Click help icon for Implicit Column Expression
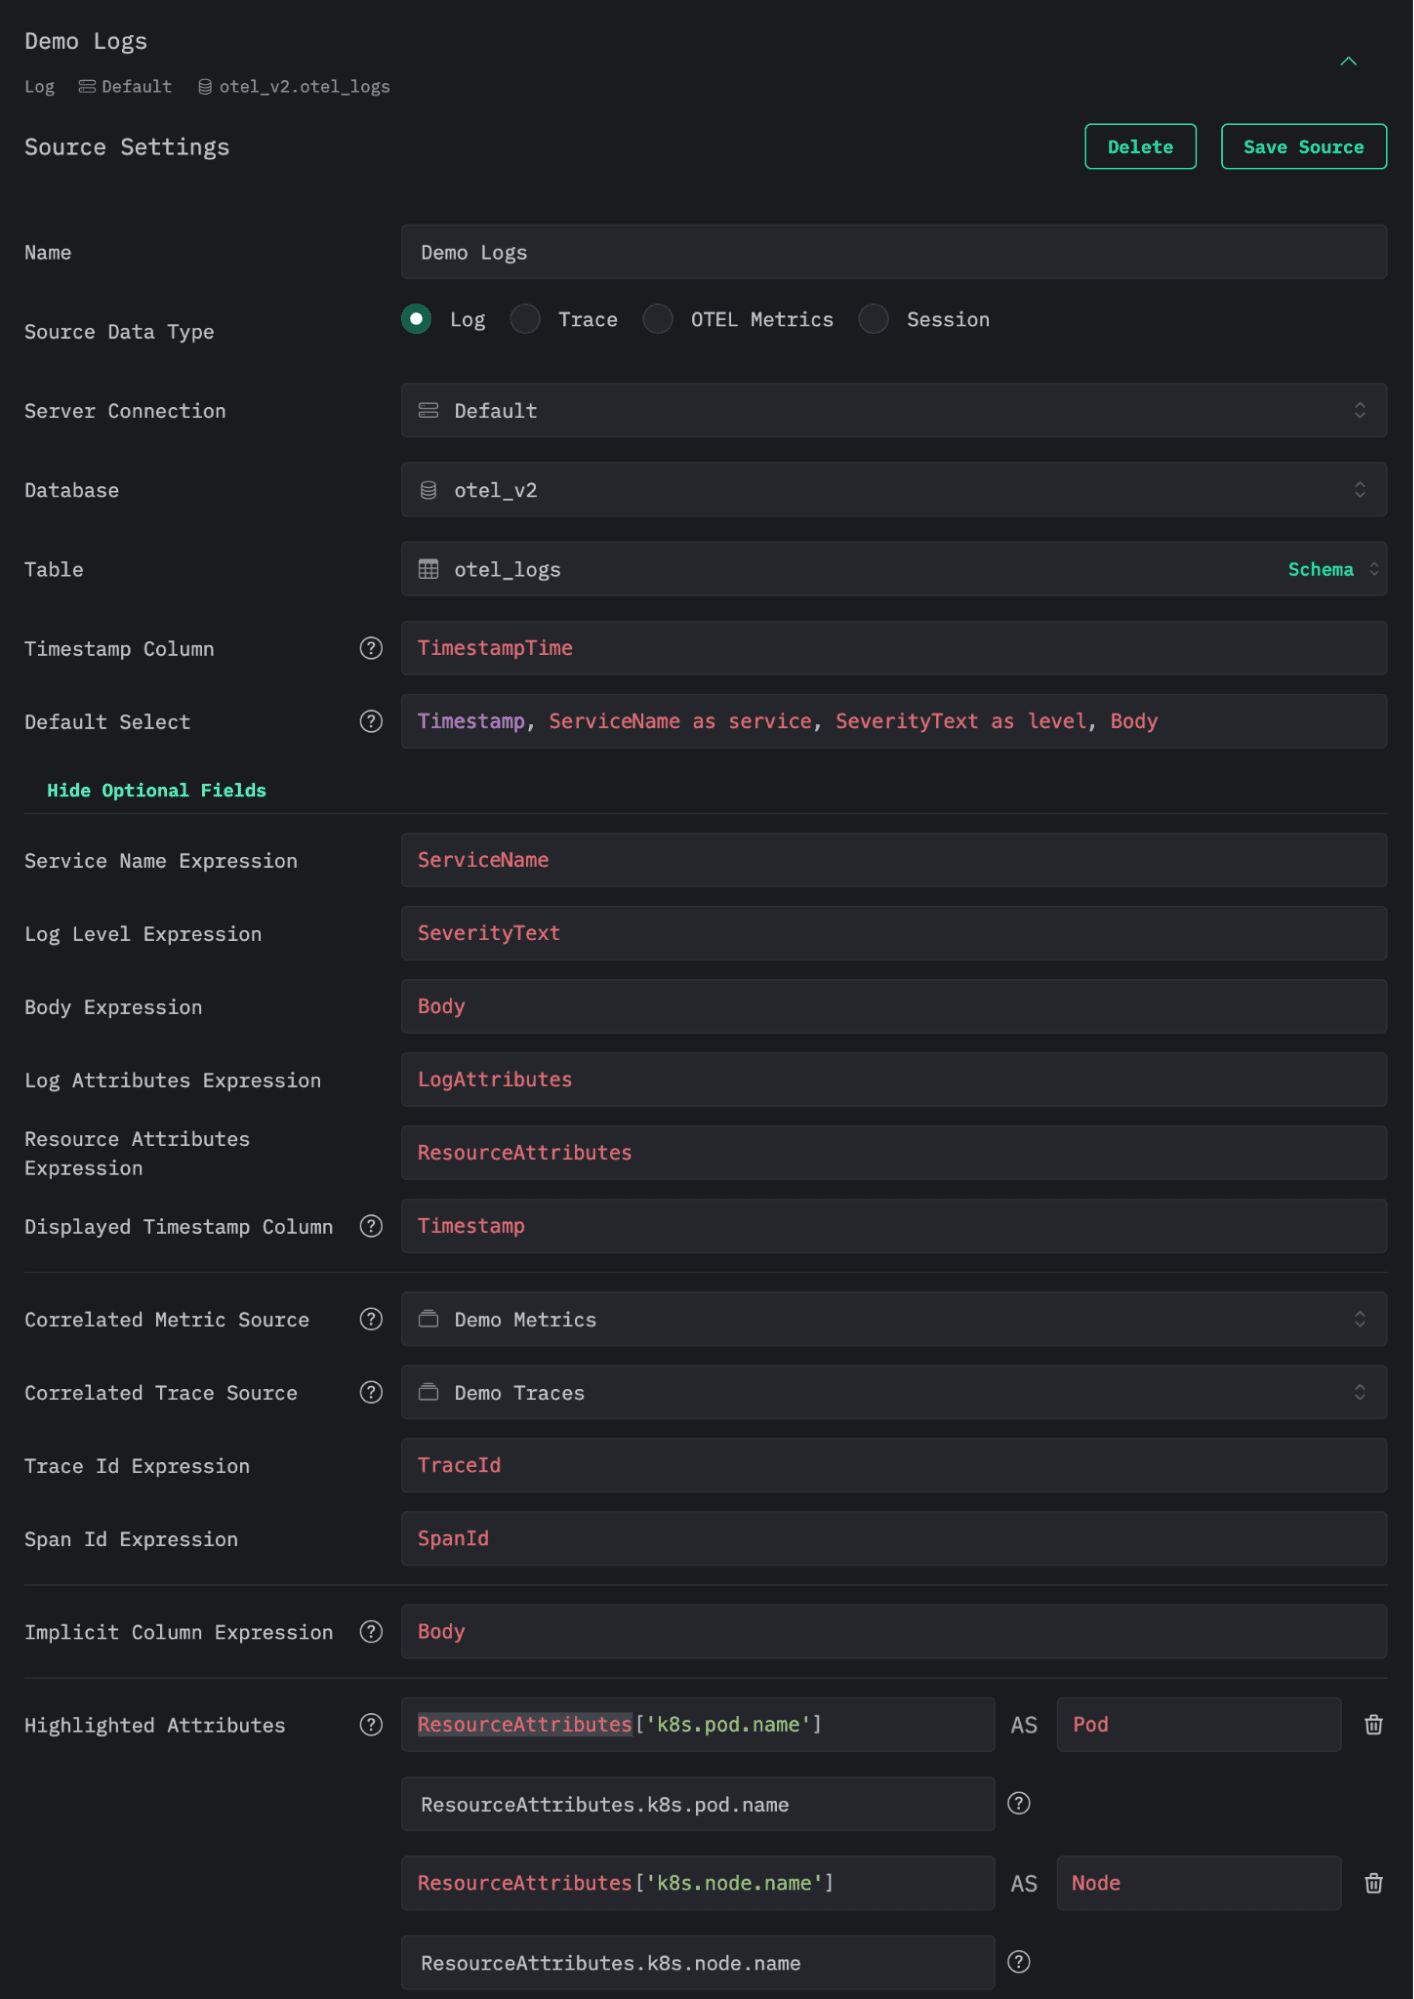Image resolution: width=1414 pixels, height=1999 pixels. 371,1631
